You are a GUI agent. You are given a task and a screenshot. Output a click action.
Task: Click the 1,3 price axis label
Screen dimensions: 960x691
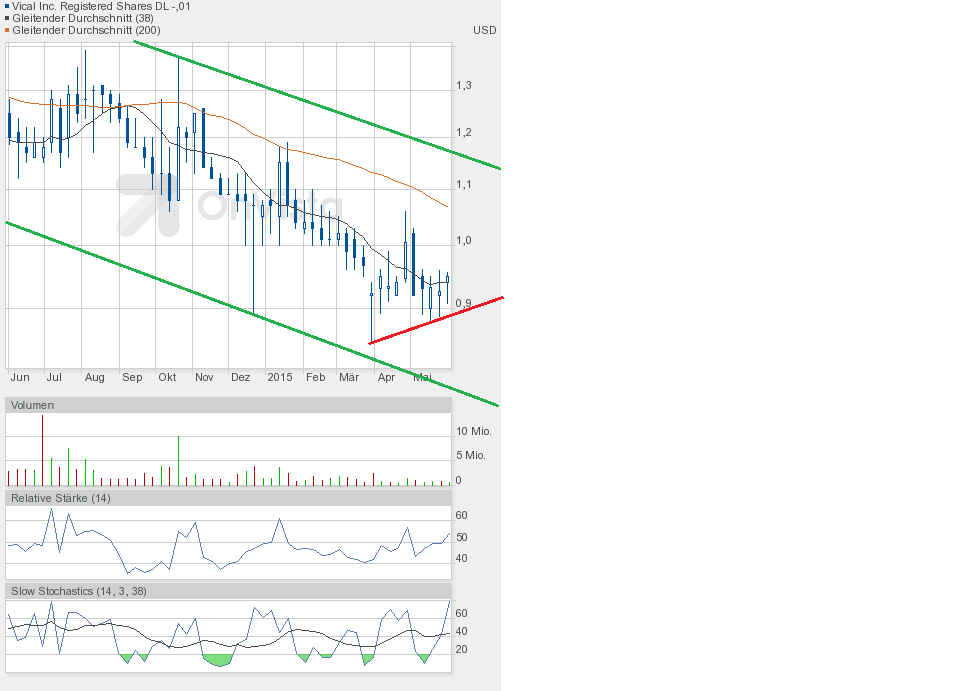[x=463, y=86]
